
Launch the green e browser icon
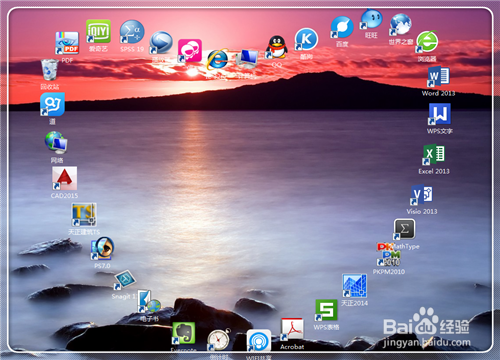(x=427, y=41)
